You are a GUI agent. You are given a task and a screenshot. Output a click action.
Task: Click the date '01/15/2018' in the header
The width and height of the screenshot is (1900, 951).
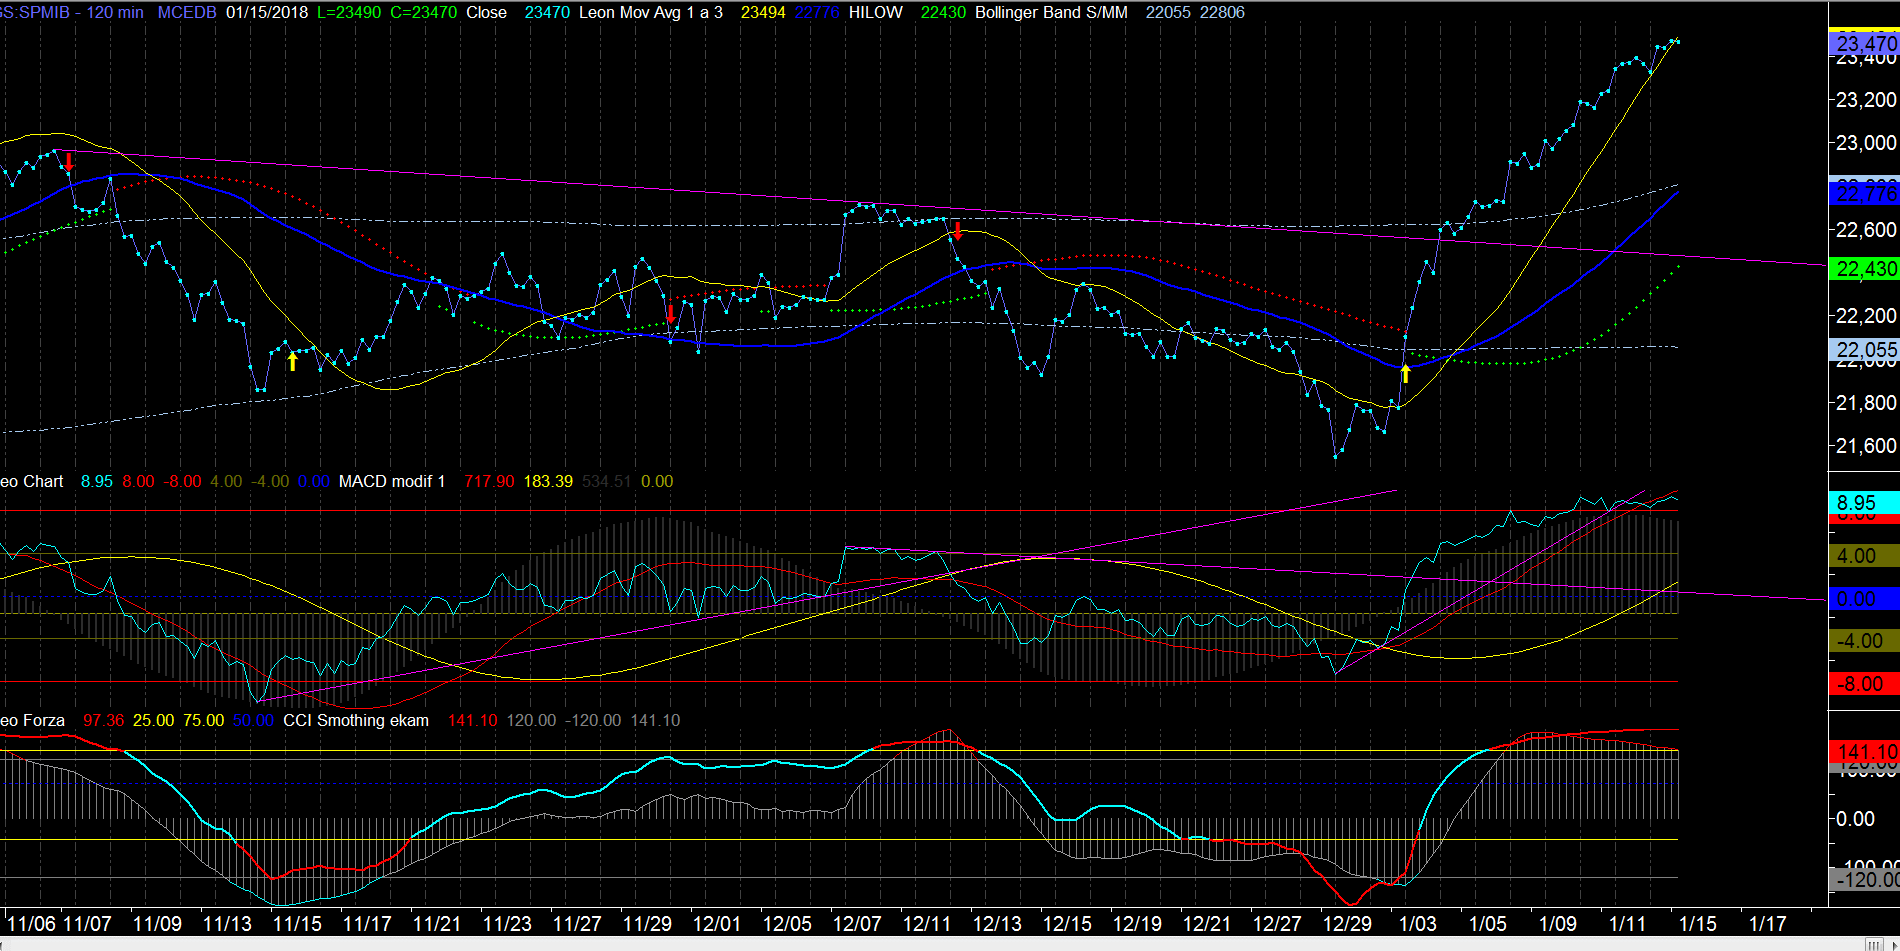267,13
